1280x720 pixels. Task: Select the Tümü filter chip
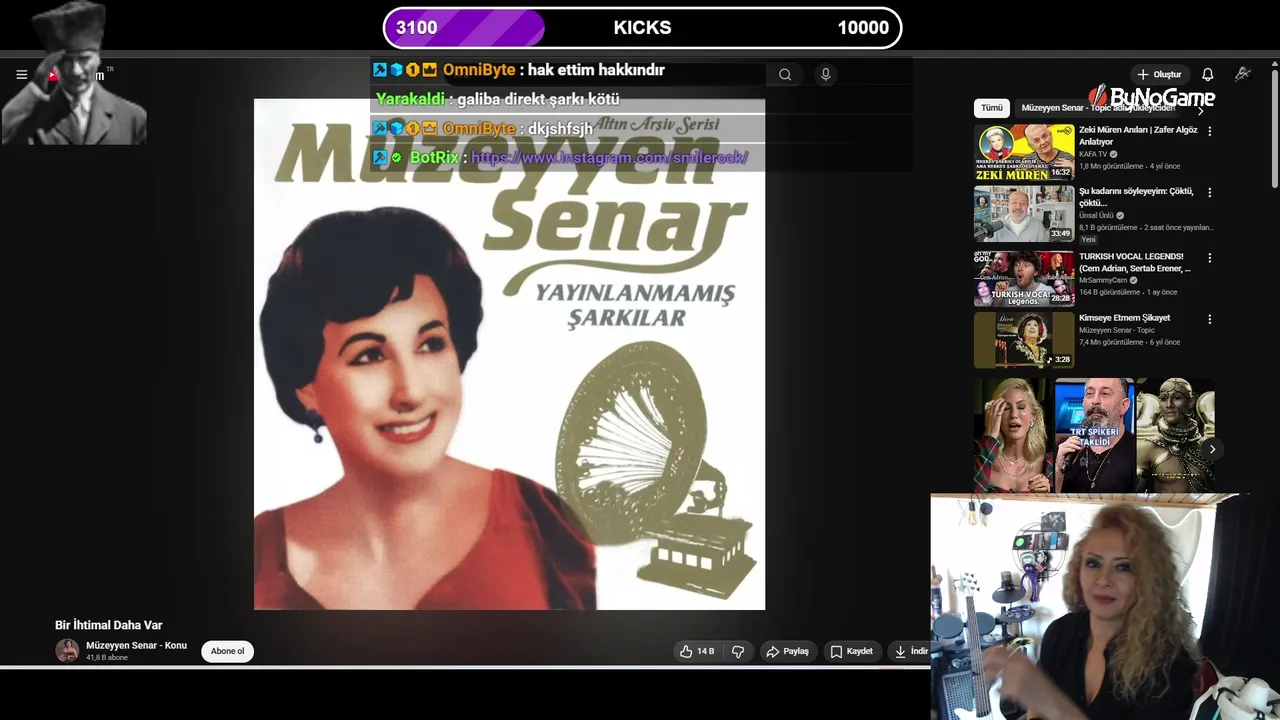[991, 108]
